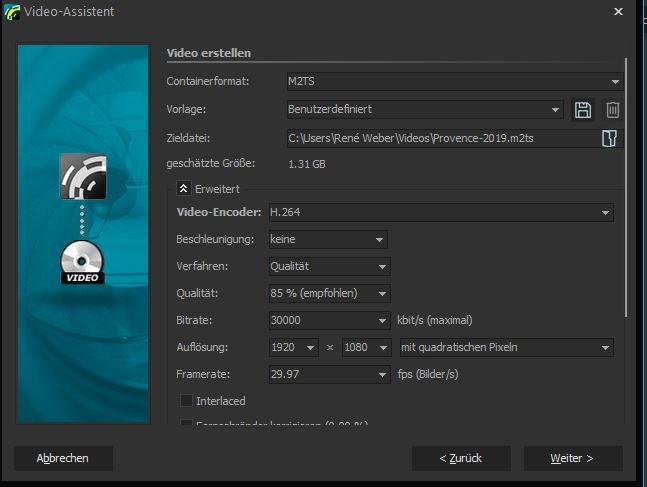
Task: Click the browse target file icon
Action: point(609,138)
